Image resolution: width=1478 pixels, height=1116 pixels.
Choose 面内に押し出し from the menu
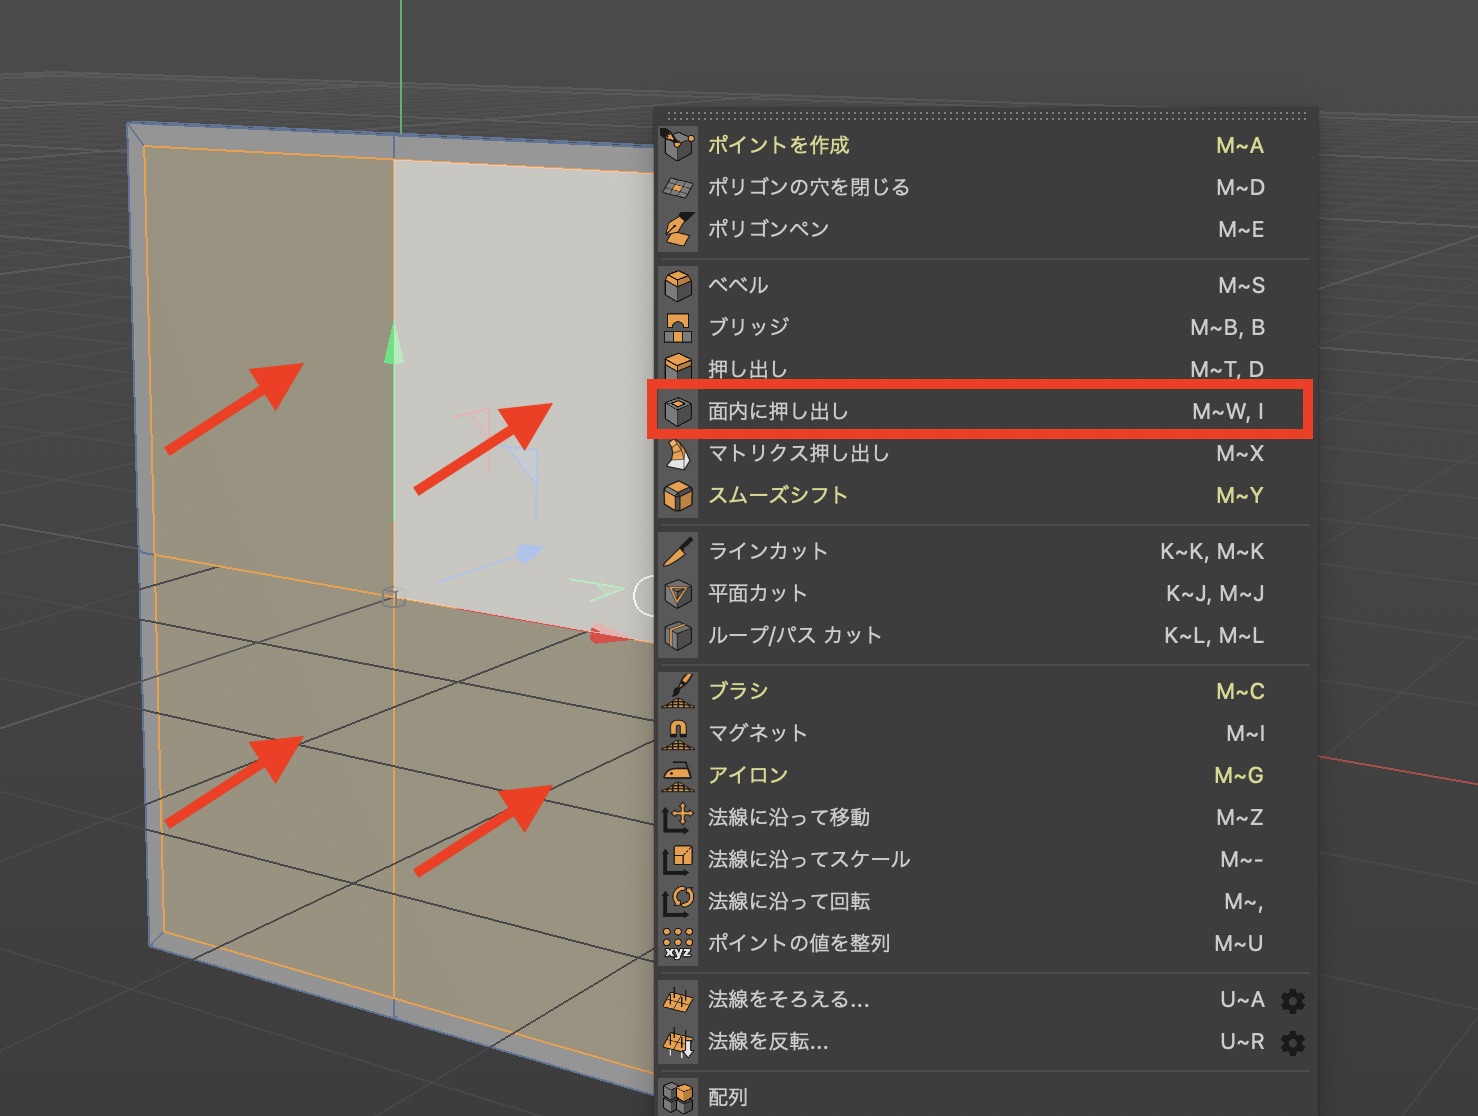(x=778, y=411)
